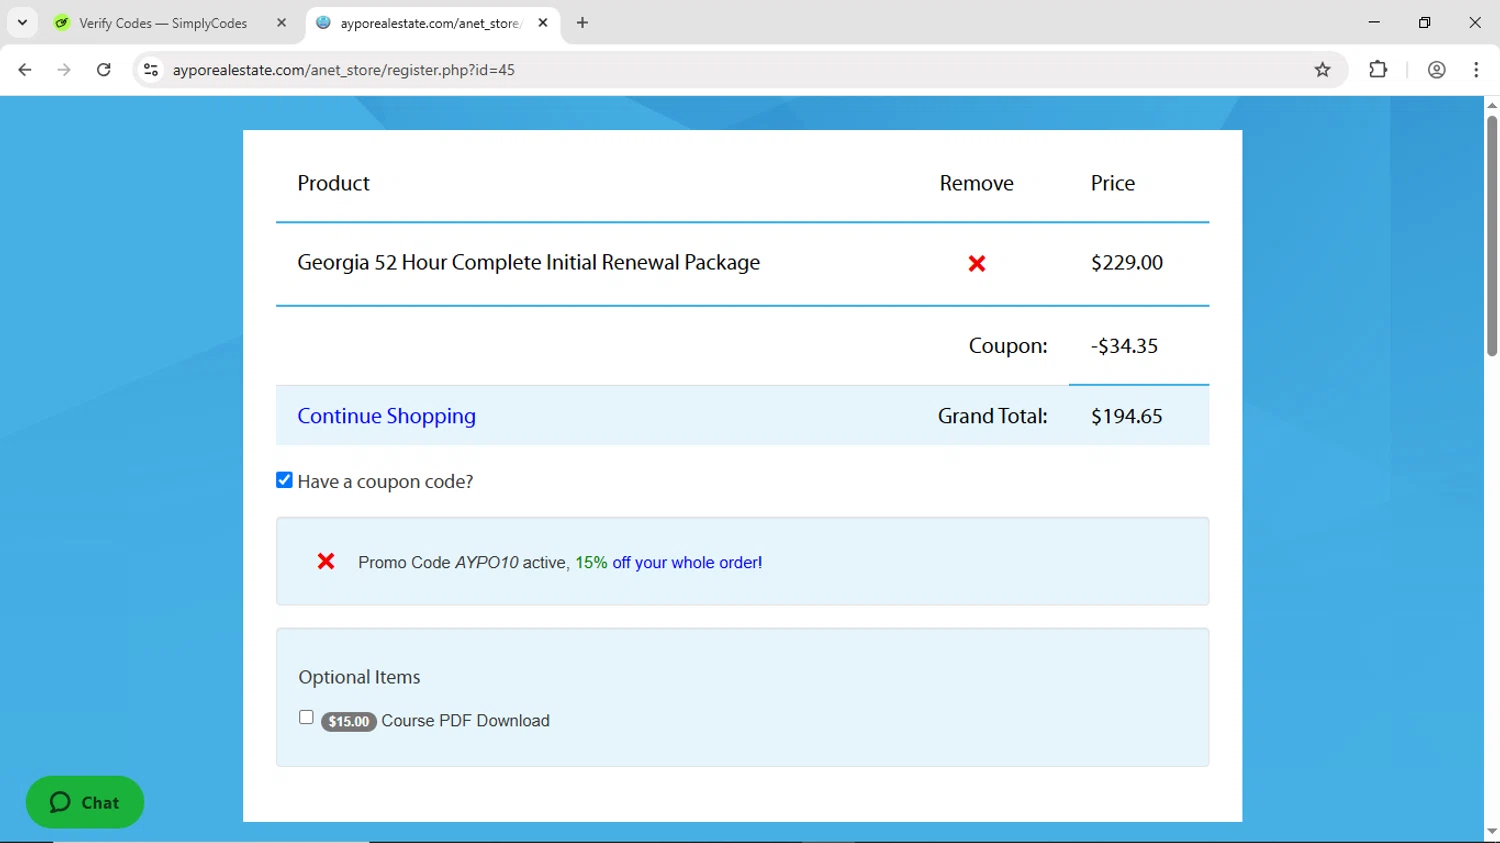
Task: Restore down the browser window
Action: pos(1424,22)
